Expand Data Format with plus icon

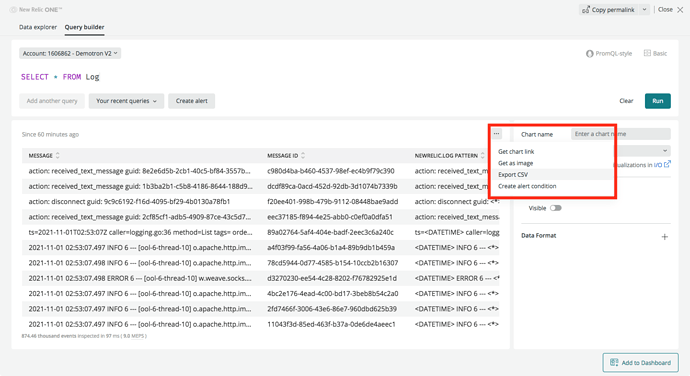click(x=664, y=236)
